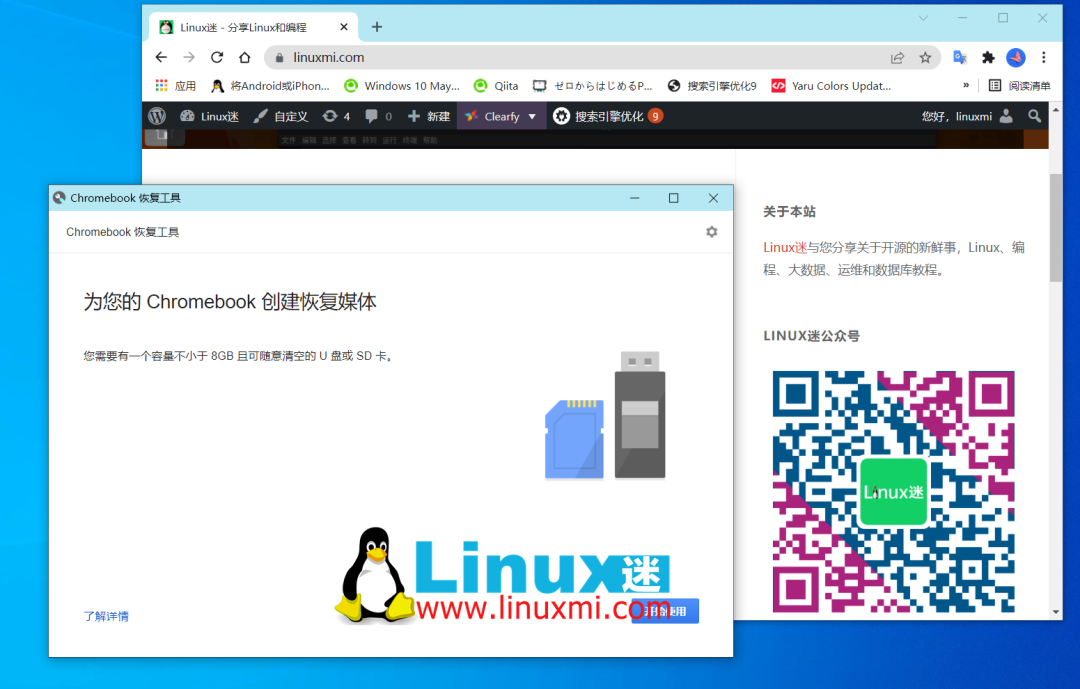This screenshot has width=1080, height=689.
Task: Click the 了解详情 link
Action: click(105, 615)
